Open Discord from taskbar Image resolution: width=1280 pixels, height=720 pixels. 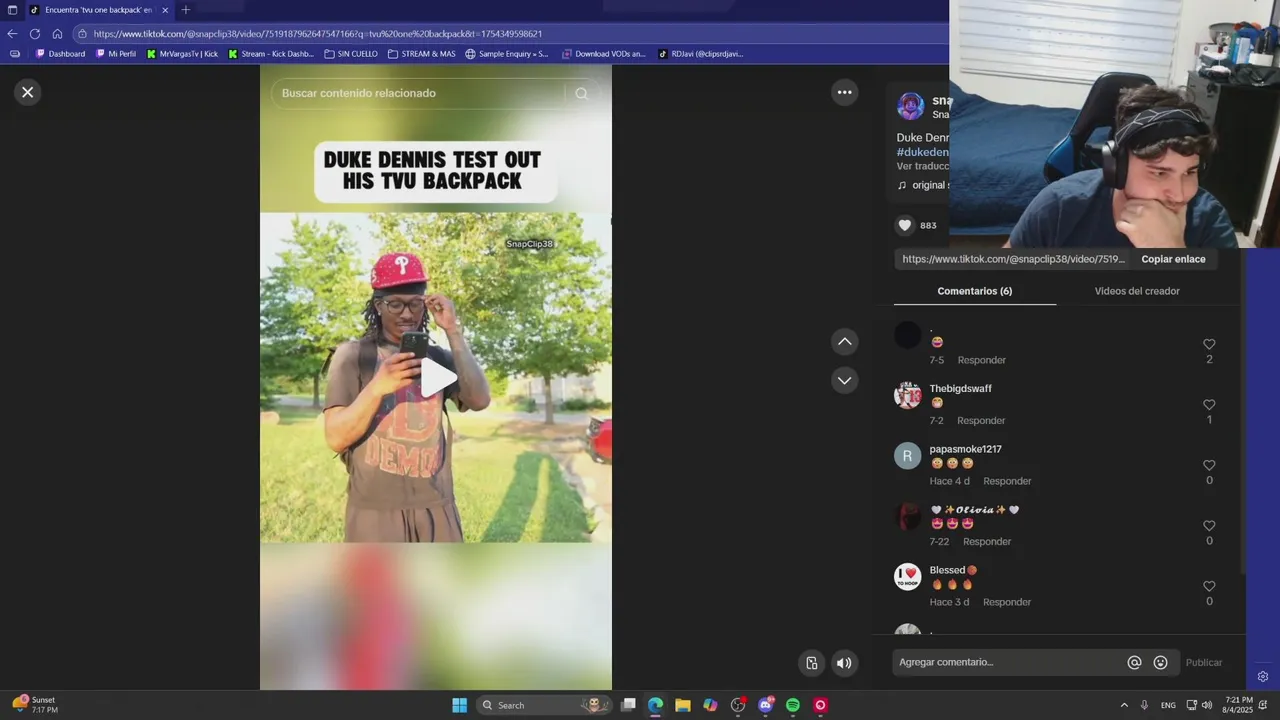pos(766,705)
